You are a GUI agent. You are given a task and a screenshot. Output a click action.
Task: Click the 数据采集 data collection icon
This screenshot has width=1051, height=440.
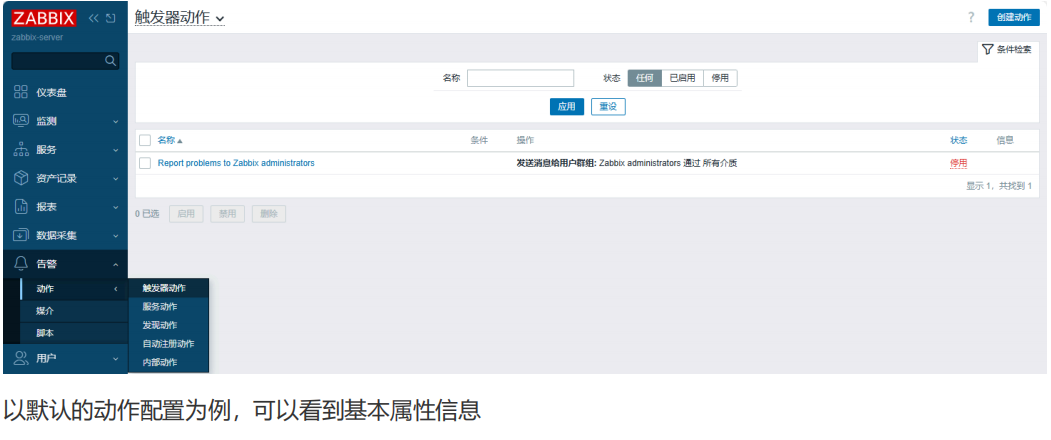pyautogui.click(x=21, y=235)
